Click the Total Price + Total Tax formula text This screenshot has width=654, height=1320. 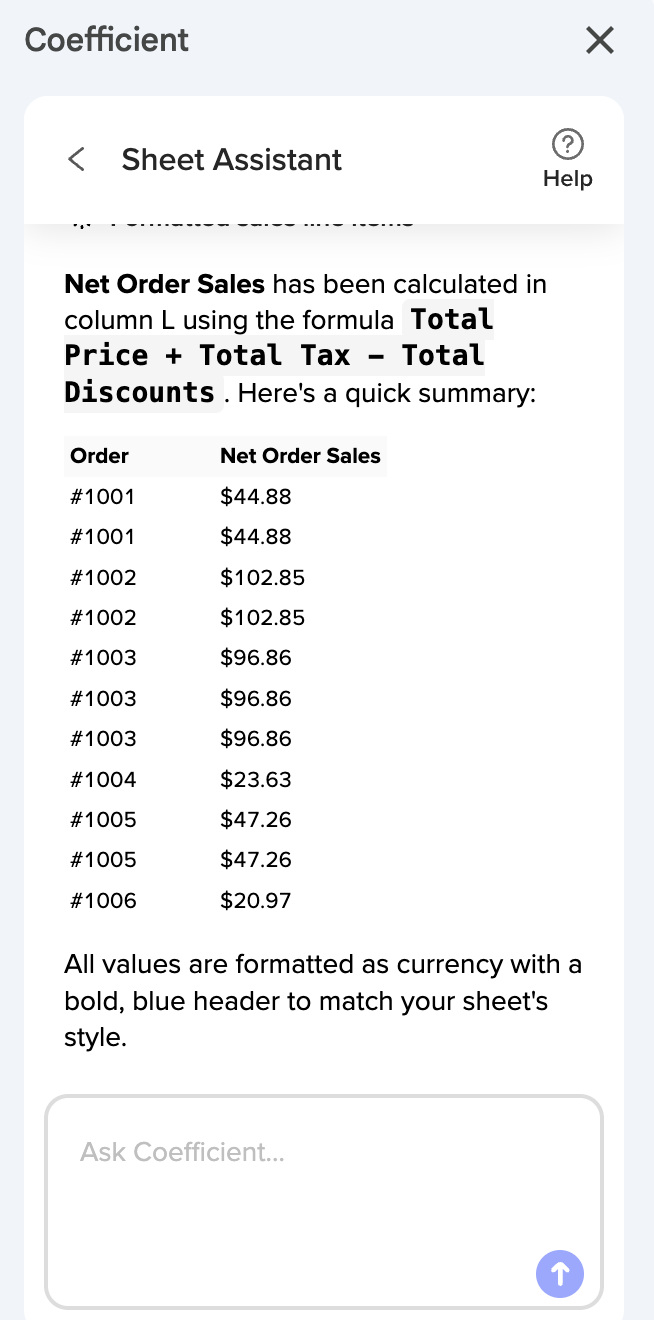point(279,355)
